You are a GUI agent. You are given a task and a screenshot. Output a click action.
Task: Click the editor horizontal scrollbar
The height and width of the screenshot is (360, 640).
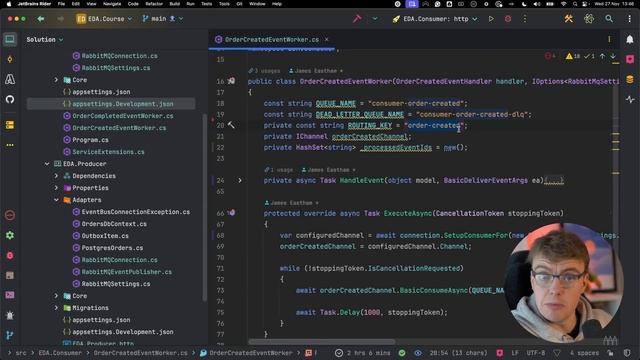click(322, 342)
